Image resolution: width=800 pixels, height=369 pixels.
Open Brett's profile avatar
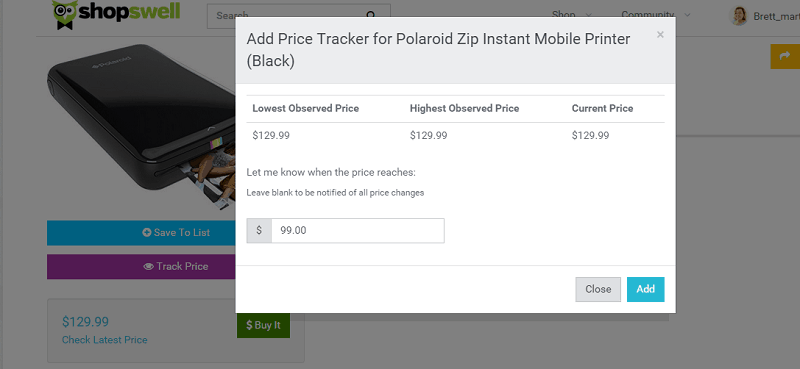click(x=739, y=16)
